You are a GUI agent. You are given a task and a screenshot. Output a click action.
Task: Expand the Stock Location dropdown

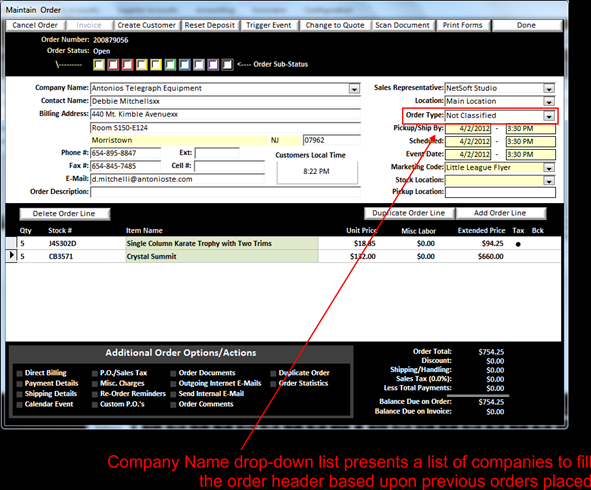pyautogui.click(x=549, y=181)
